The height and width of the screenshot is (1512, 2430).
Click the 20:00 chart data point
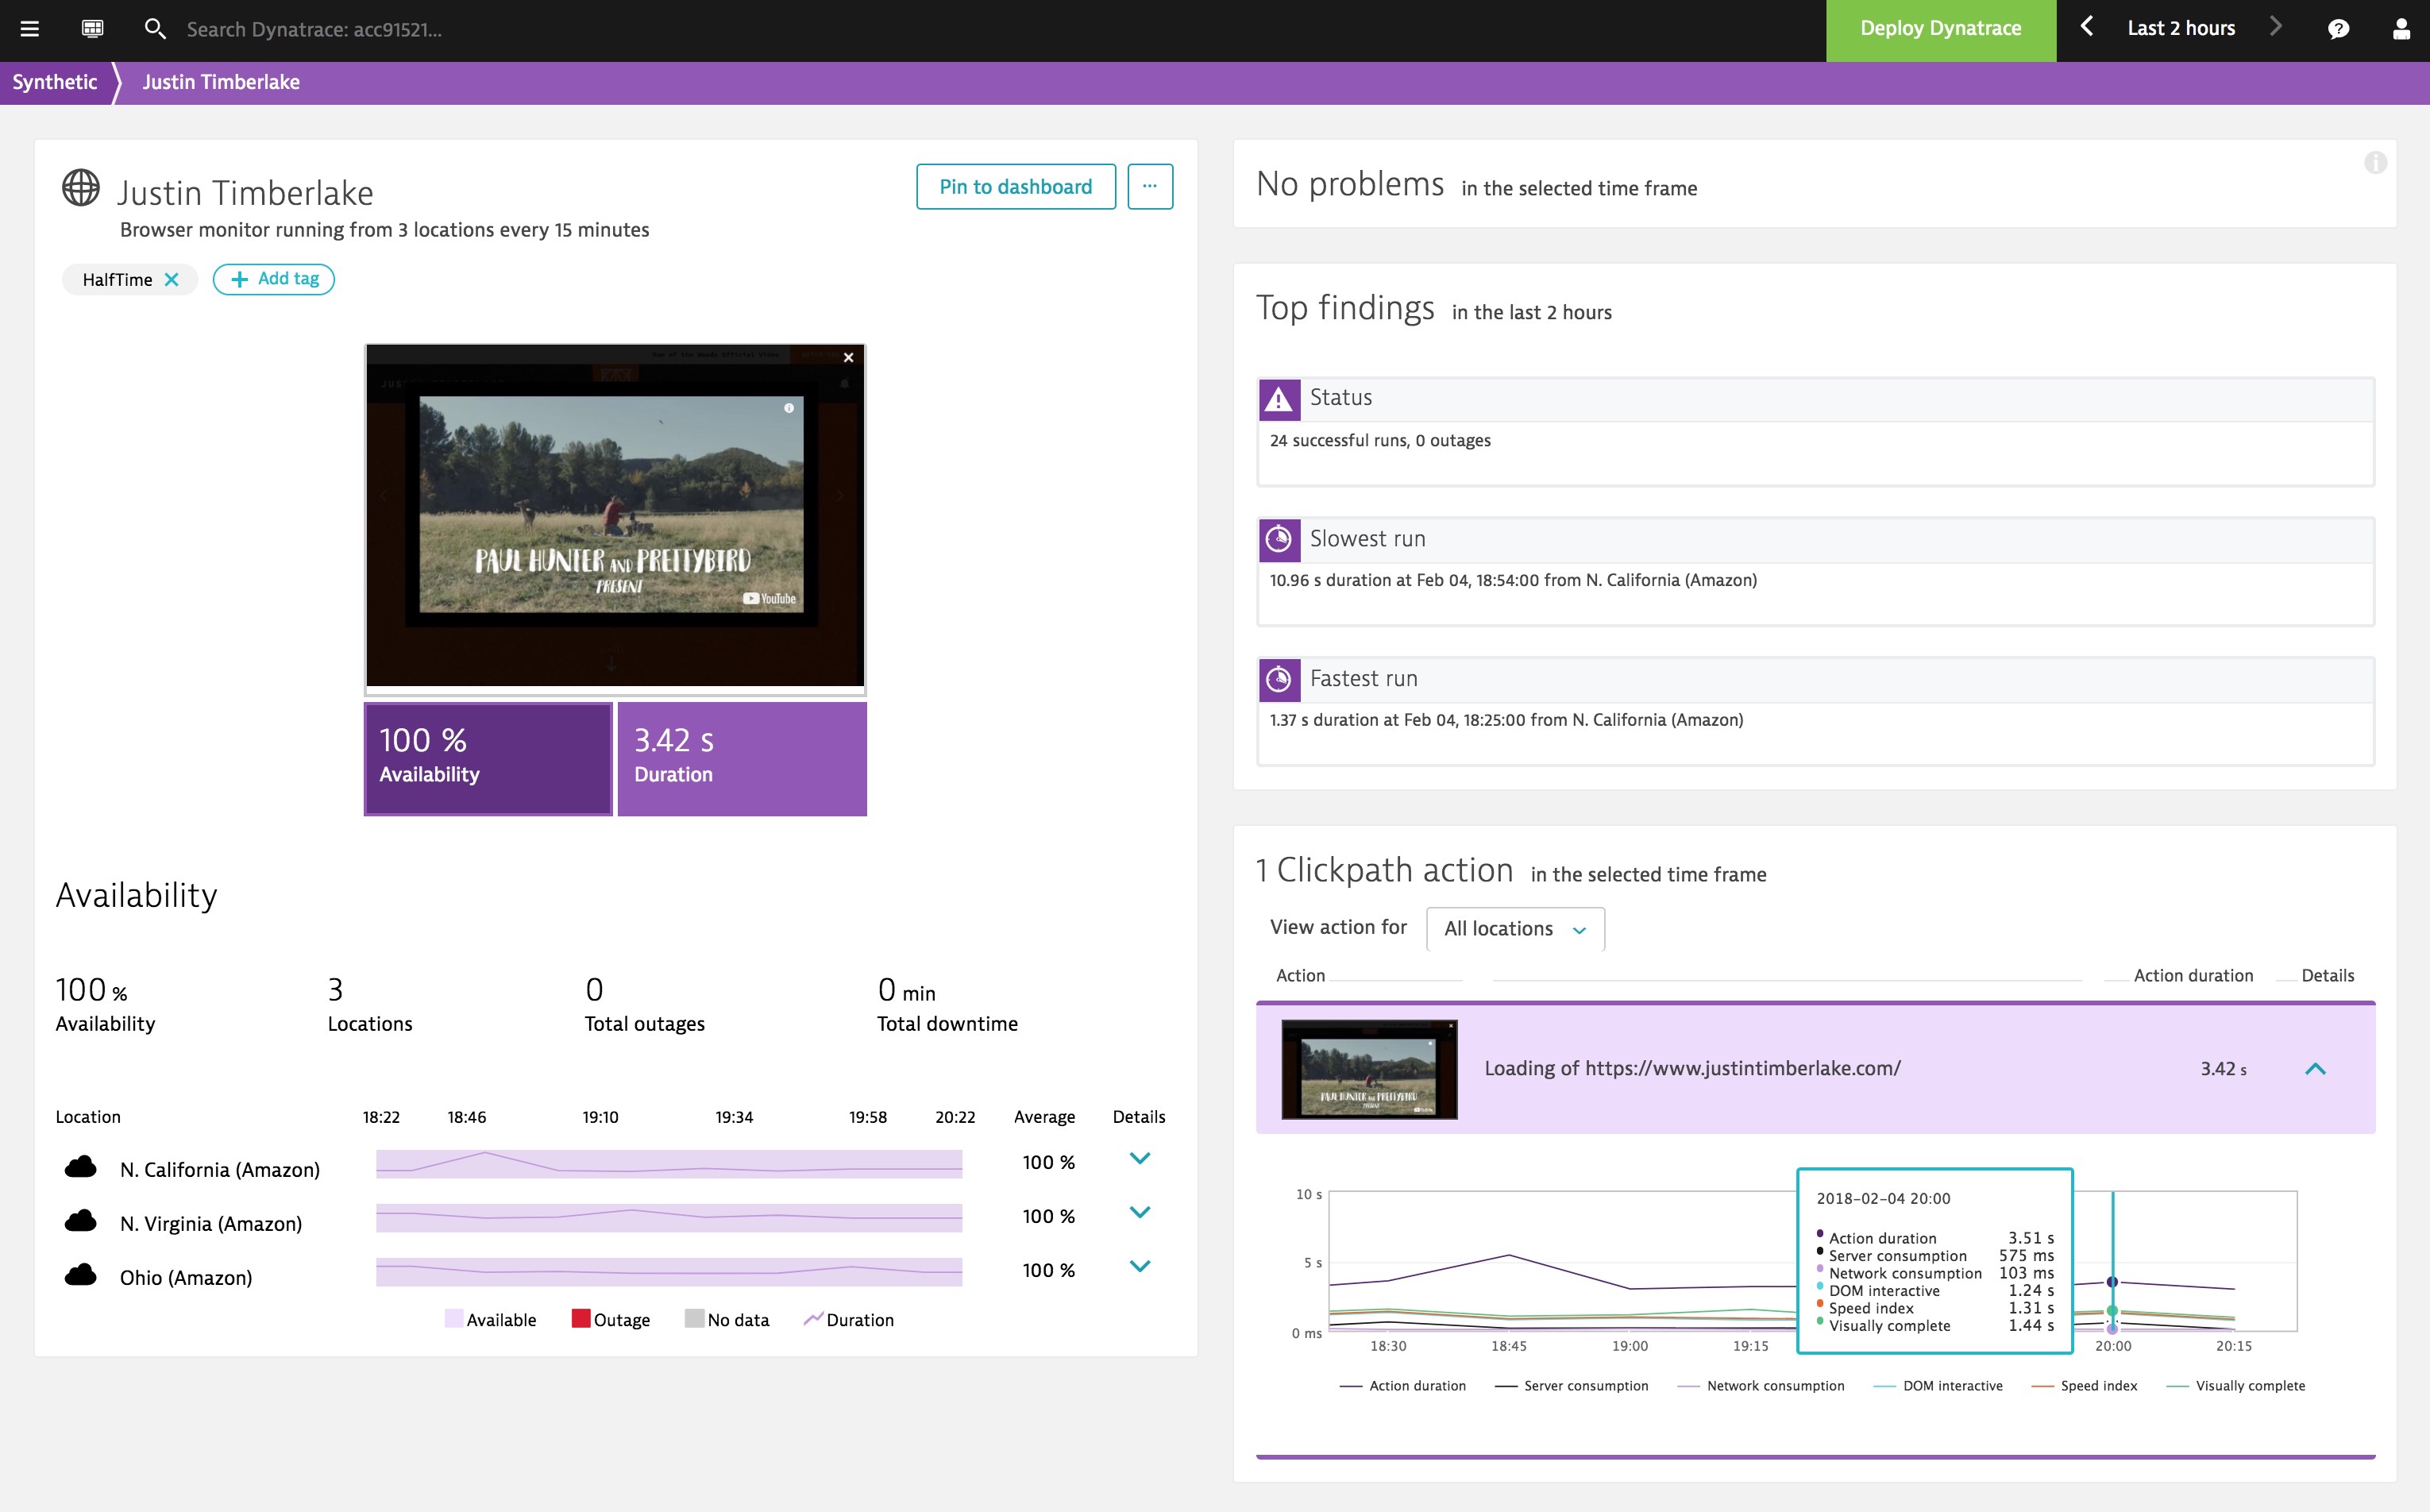click(x=2112, y=1282)
